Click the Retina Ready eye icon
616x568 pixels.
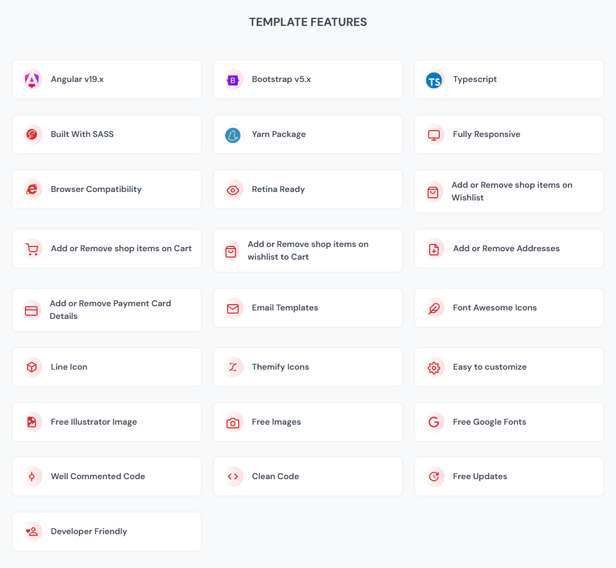233,190
